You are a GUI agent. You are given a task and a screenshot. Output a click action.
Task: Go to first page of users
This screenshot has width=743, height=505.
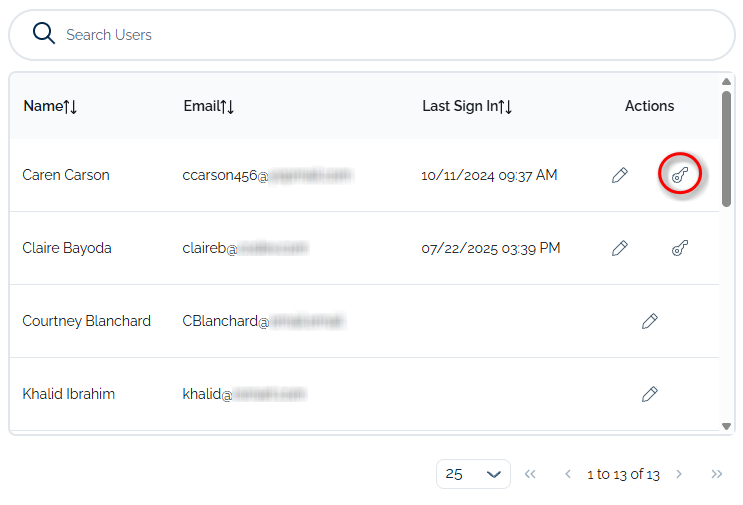point(530,474)
